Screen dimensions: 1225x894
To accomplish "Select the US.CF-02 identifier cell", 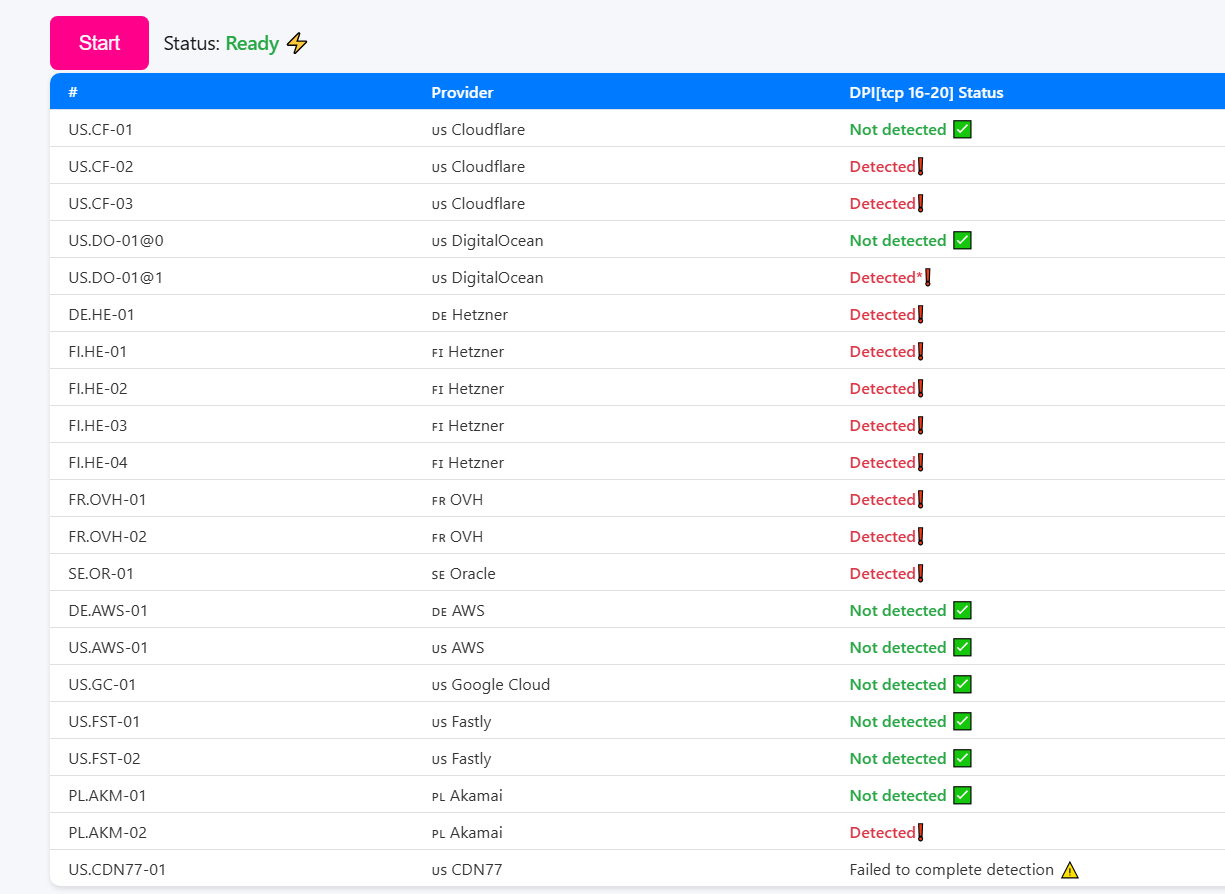I will [100, 166].
